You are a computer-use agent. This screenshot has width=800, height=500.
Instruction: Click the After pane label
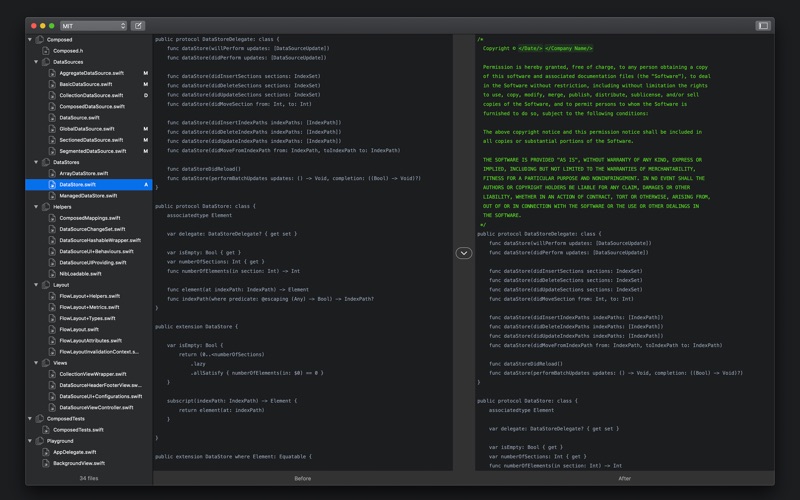point(624,479)
